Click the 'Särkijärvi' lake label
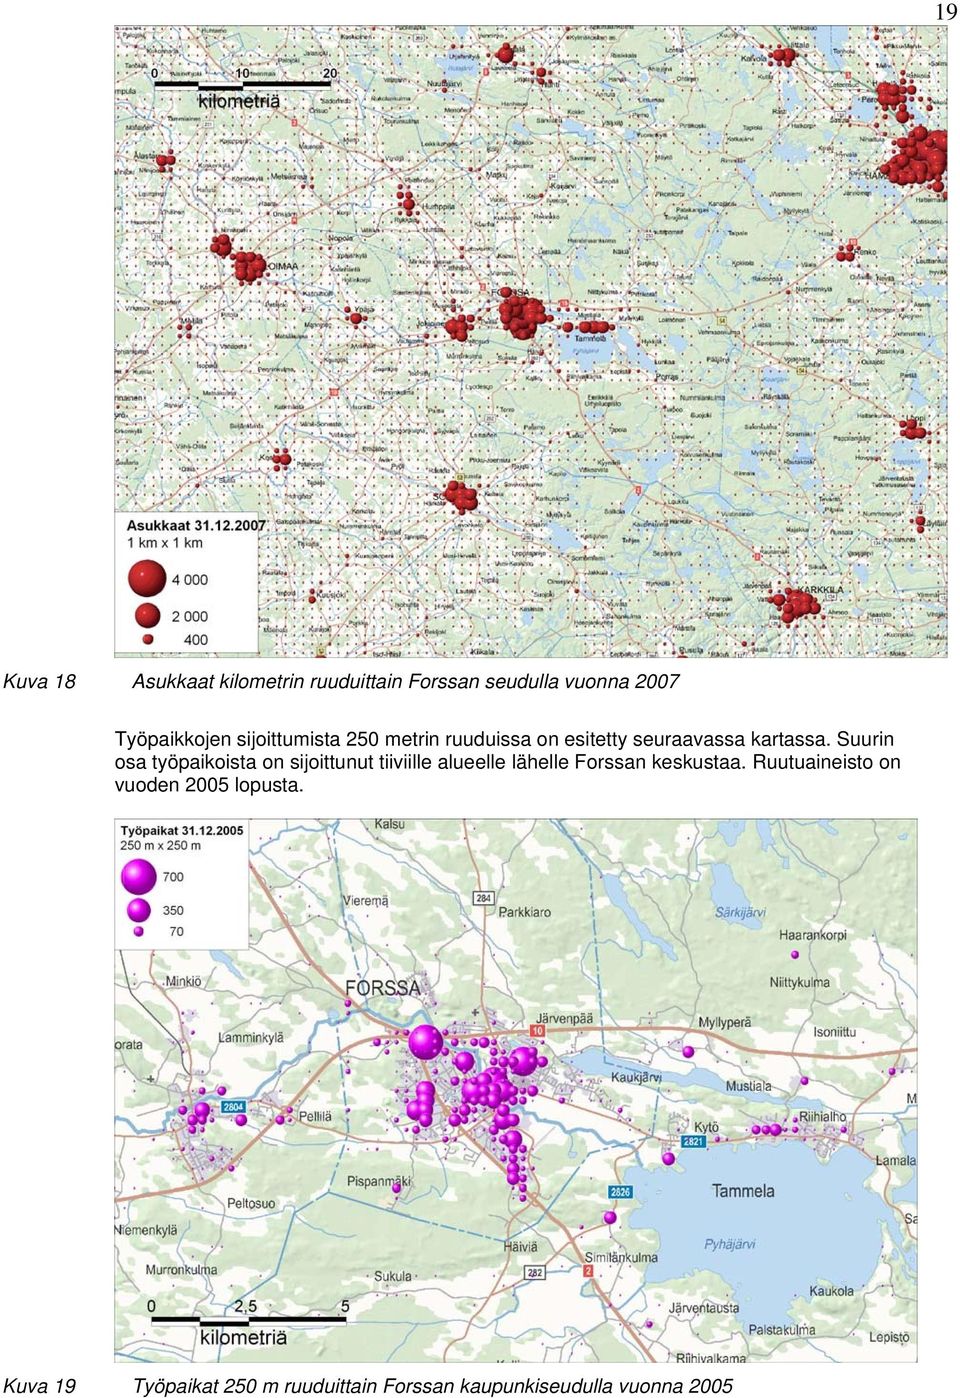 (x=740, y=912)
